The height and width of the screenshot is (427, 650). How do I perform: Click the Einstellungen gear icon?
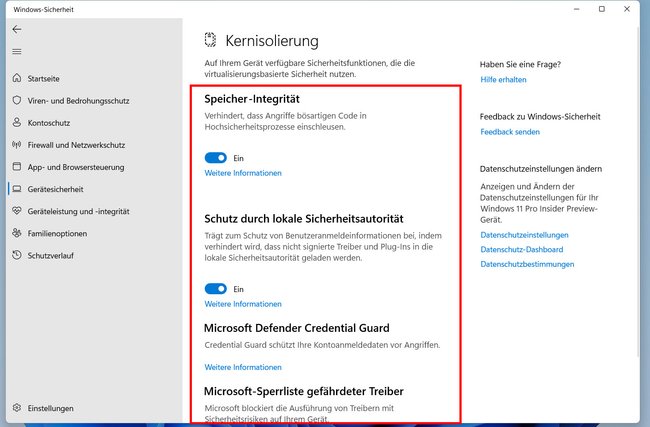click(17, 408)
